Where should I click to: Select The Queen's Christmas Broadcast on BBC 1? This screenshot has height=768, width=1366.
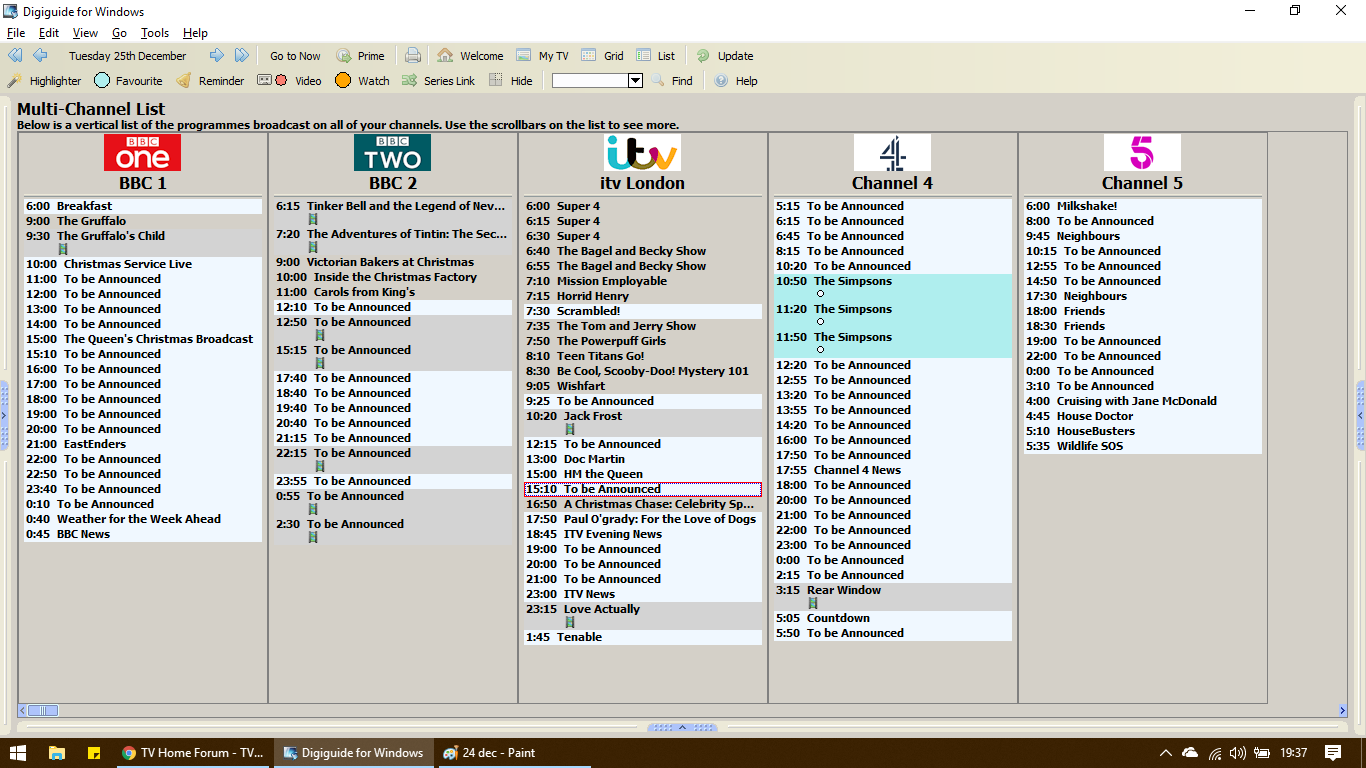pyautogui.click(x=143, y=339)
